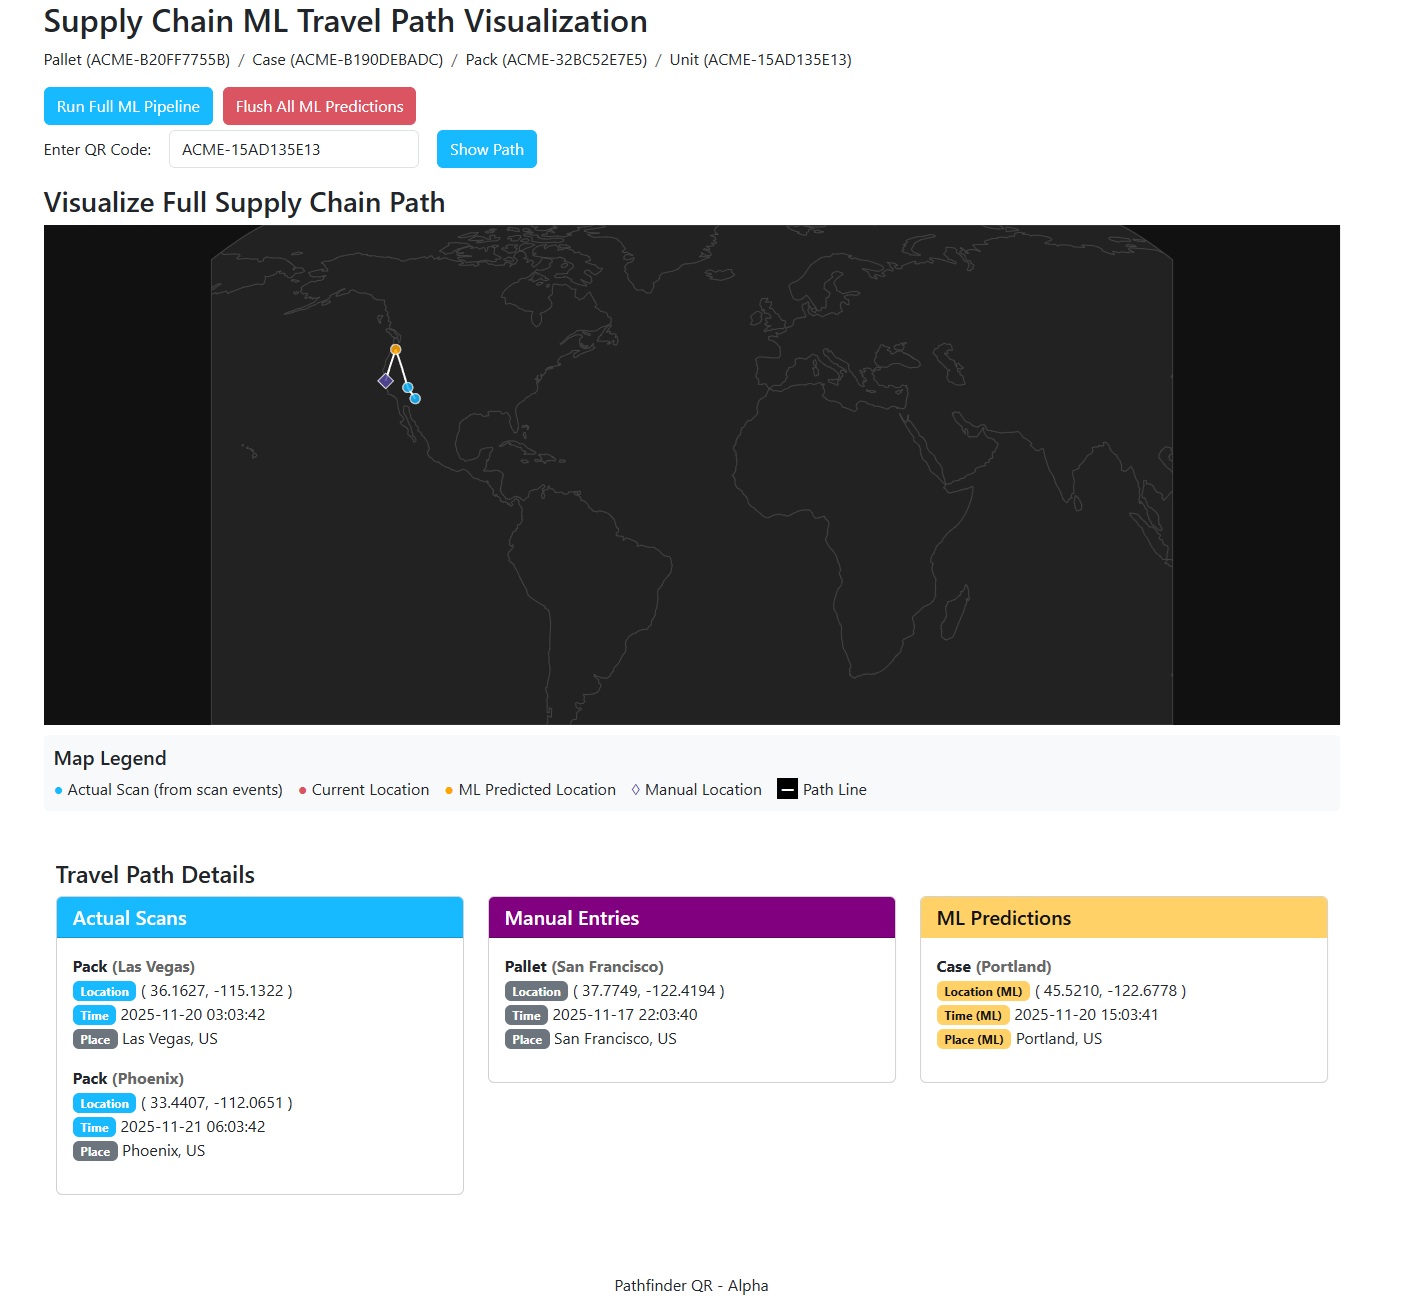The width and height of the screenshot is (1401, 1297).
Task: Click the blue Actual Scan legend dot
Action: pos(58,790)
